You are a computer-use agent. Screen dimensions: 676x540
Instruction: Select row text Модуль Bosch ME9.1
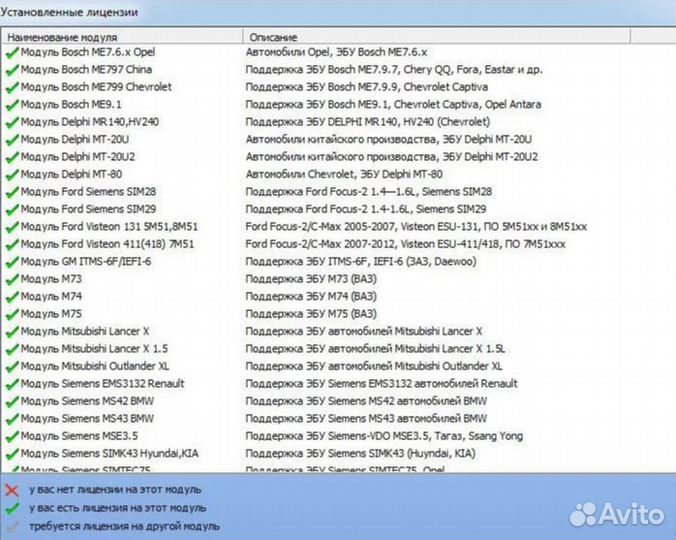71,104
